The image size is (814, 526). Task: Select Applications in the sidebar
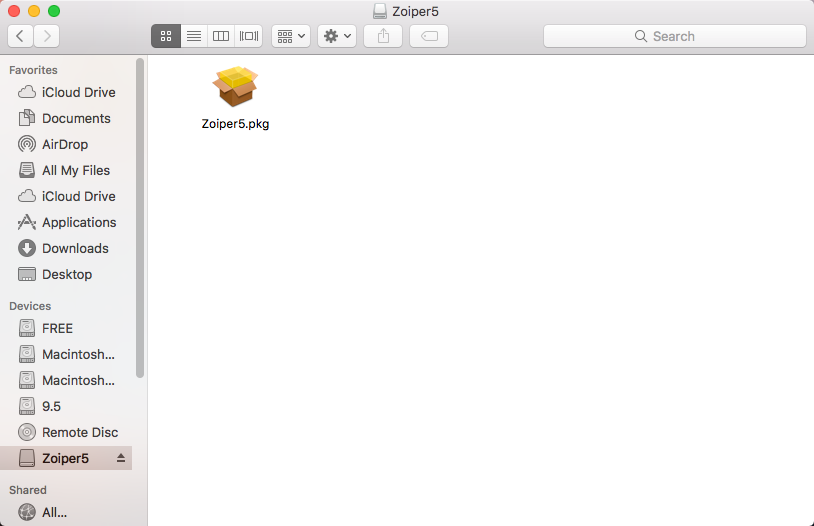coord(78,222)
